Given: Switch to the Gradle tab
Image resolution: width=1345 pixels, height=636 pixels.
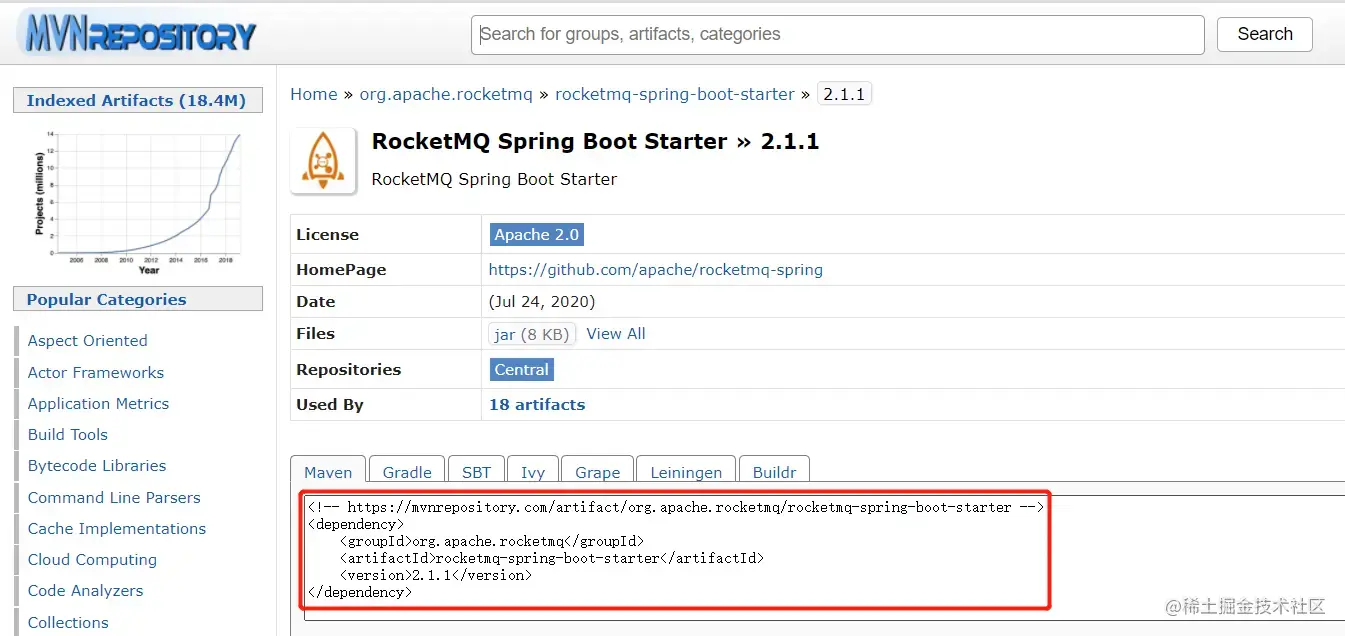Looking at the screenshot, I should [406, 471].
